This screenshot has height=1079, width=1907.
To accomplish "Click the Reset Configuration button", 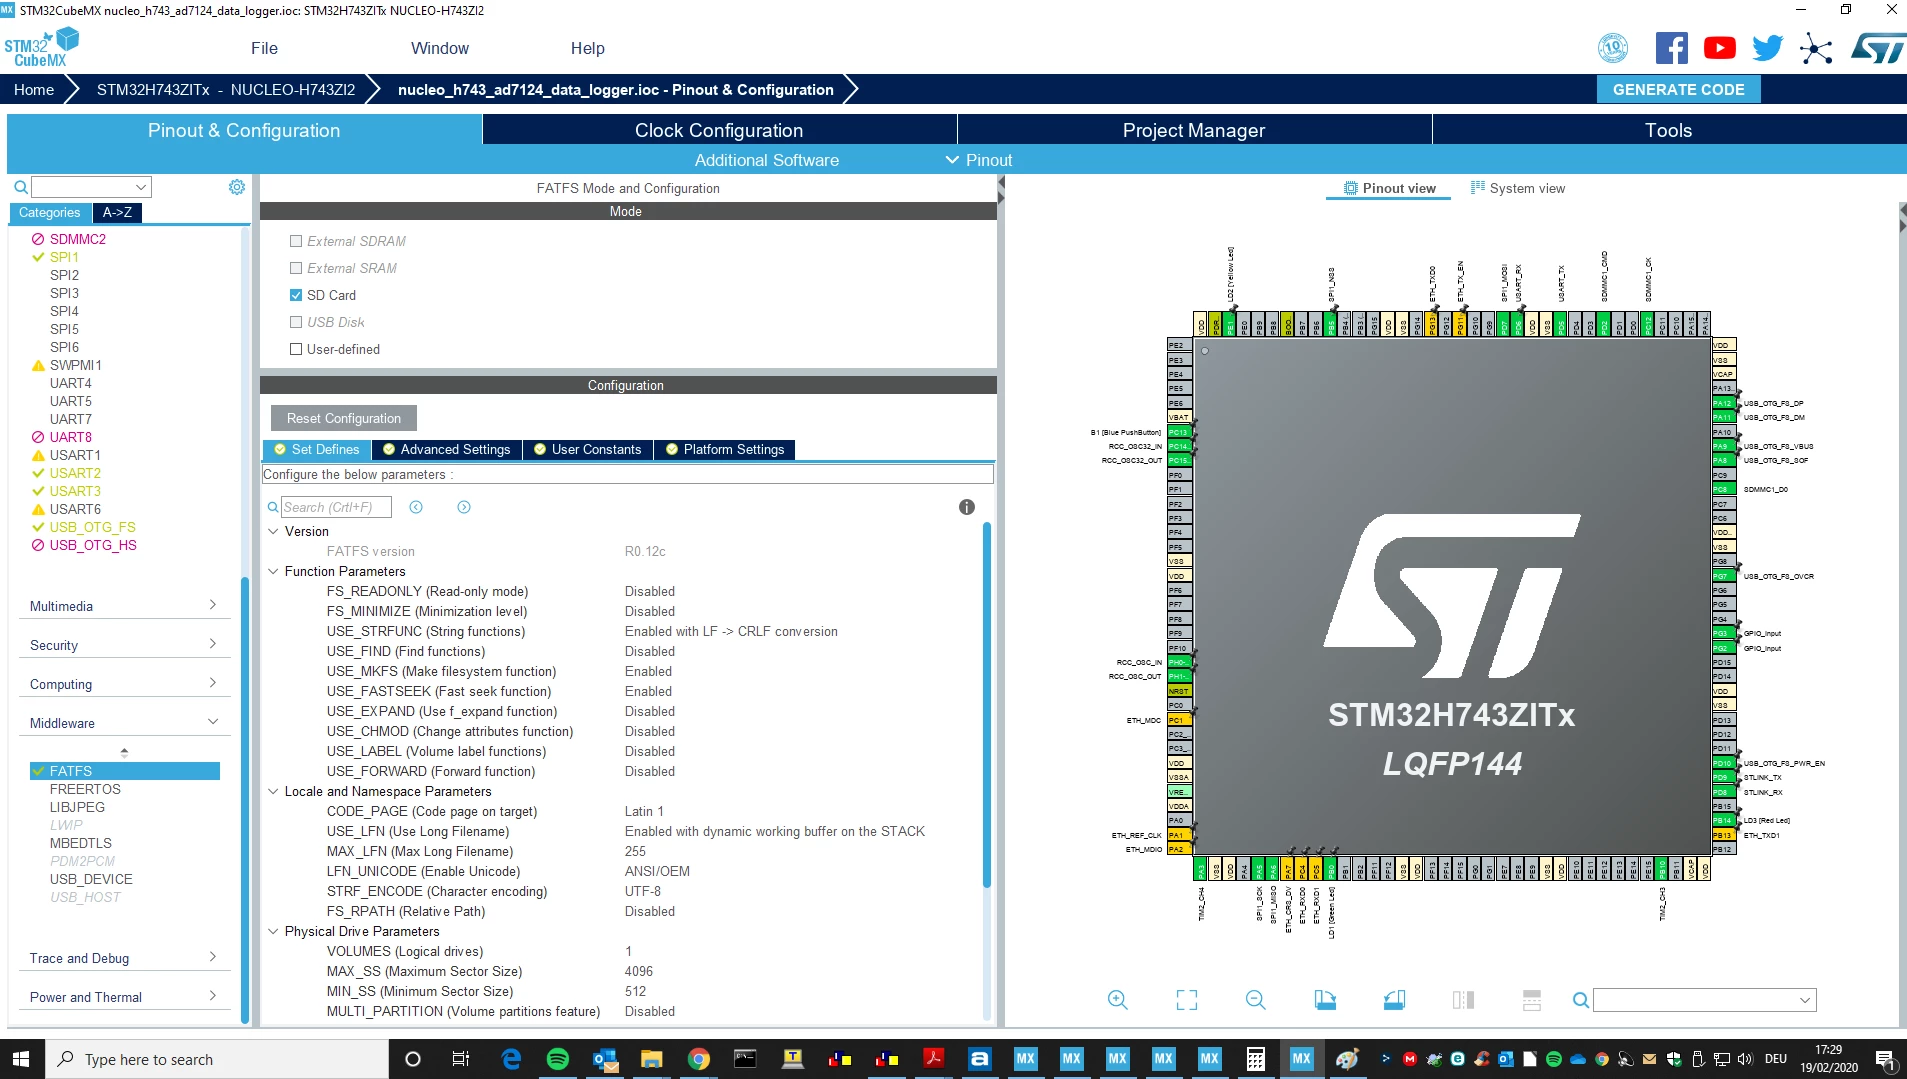I will (x=344, y=418).
